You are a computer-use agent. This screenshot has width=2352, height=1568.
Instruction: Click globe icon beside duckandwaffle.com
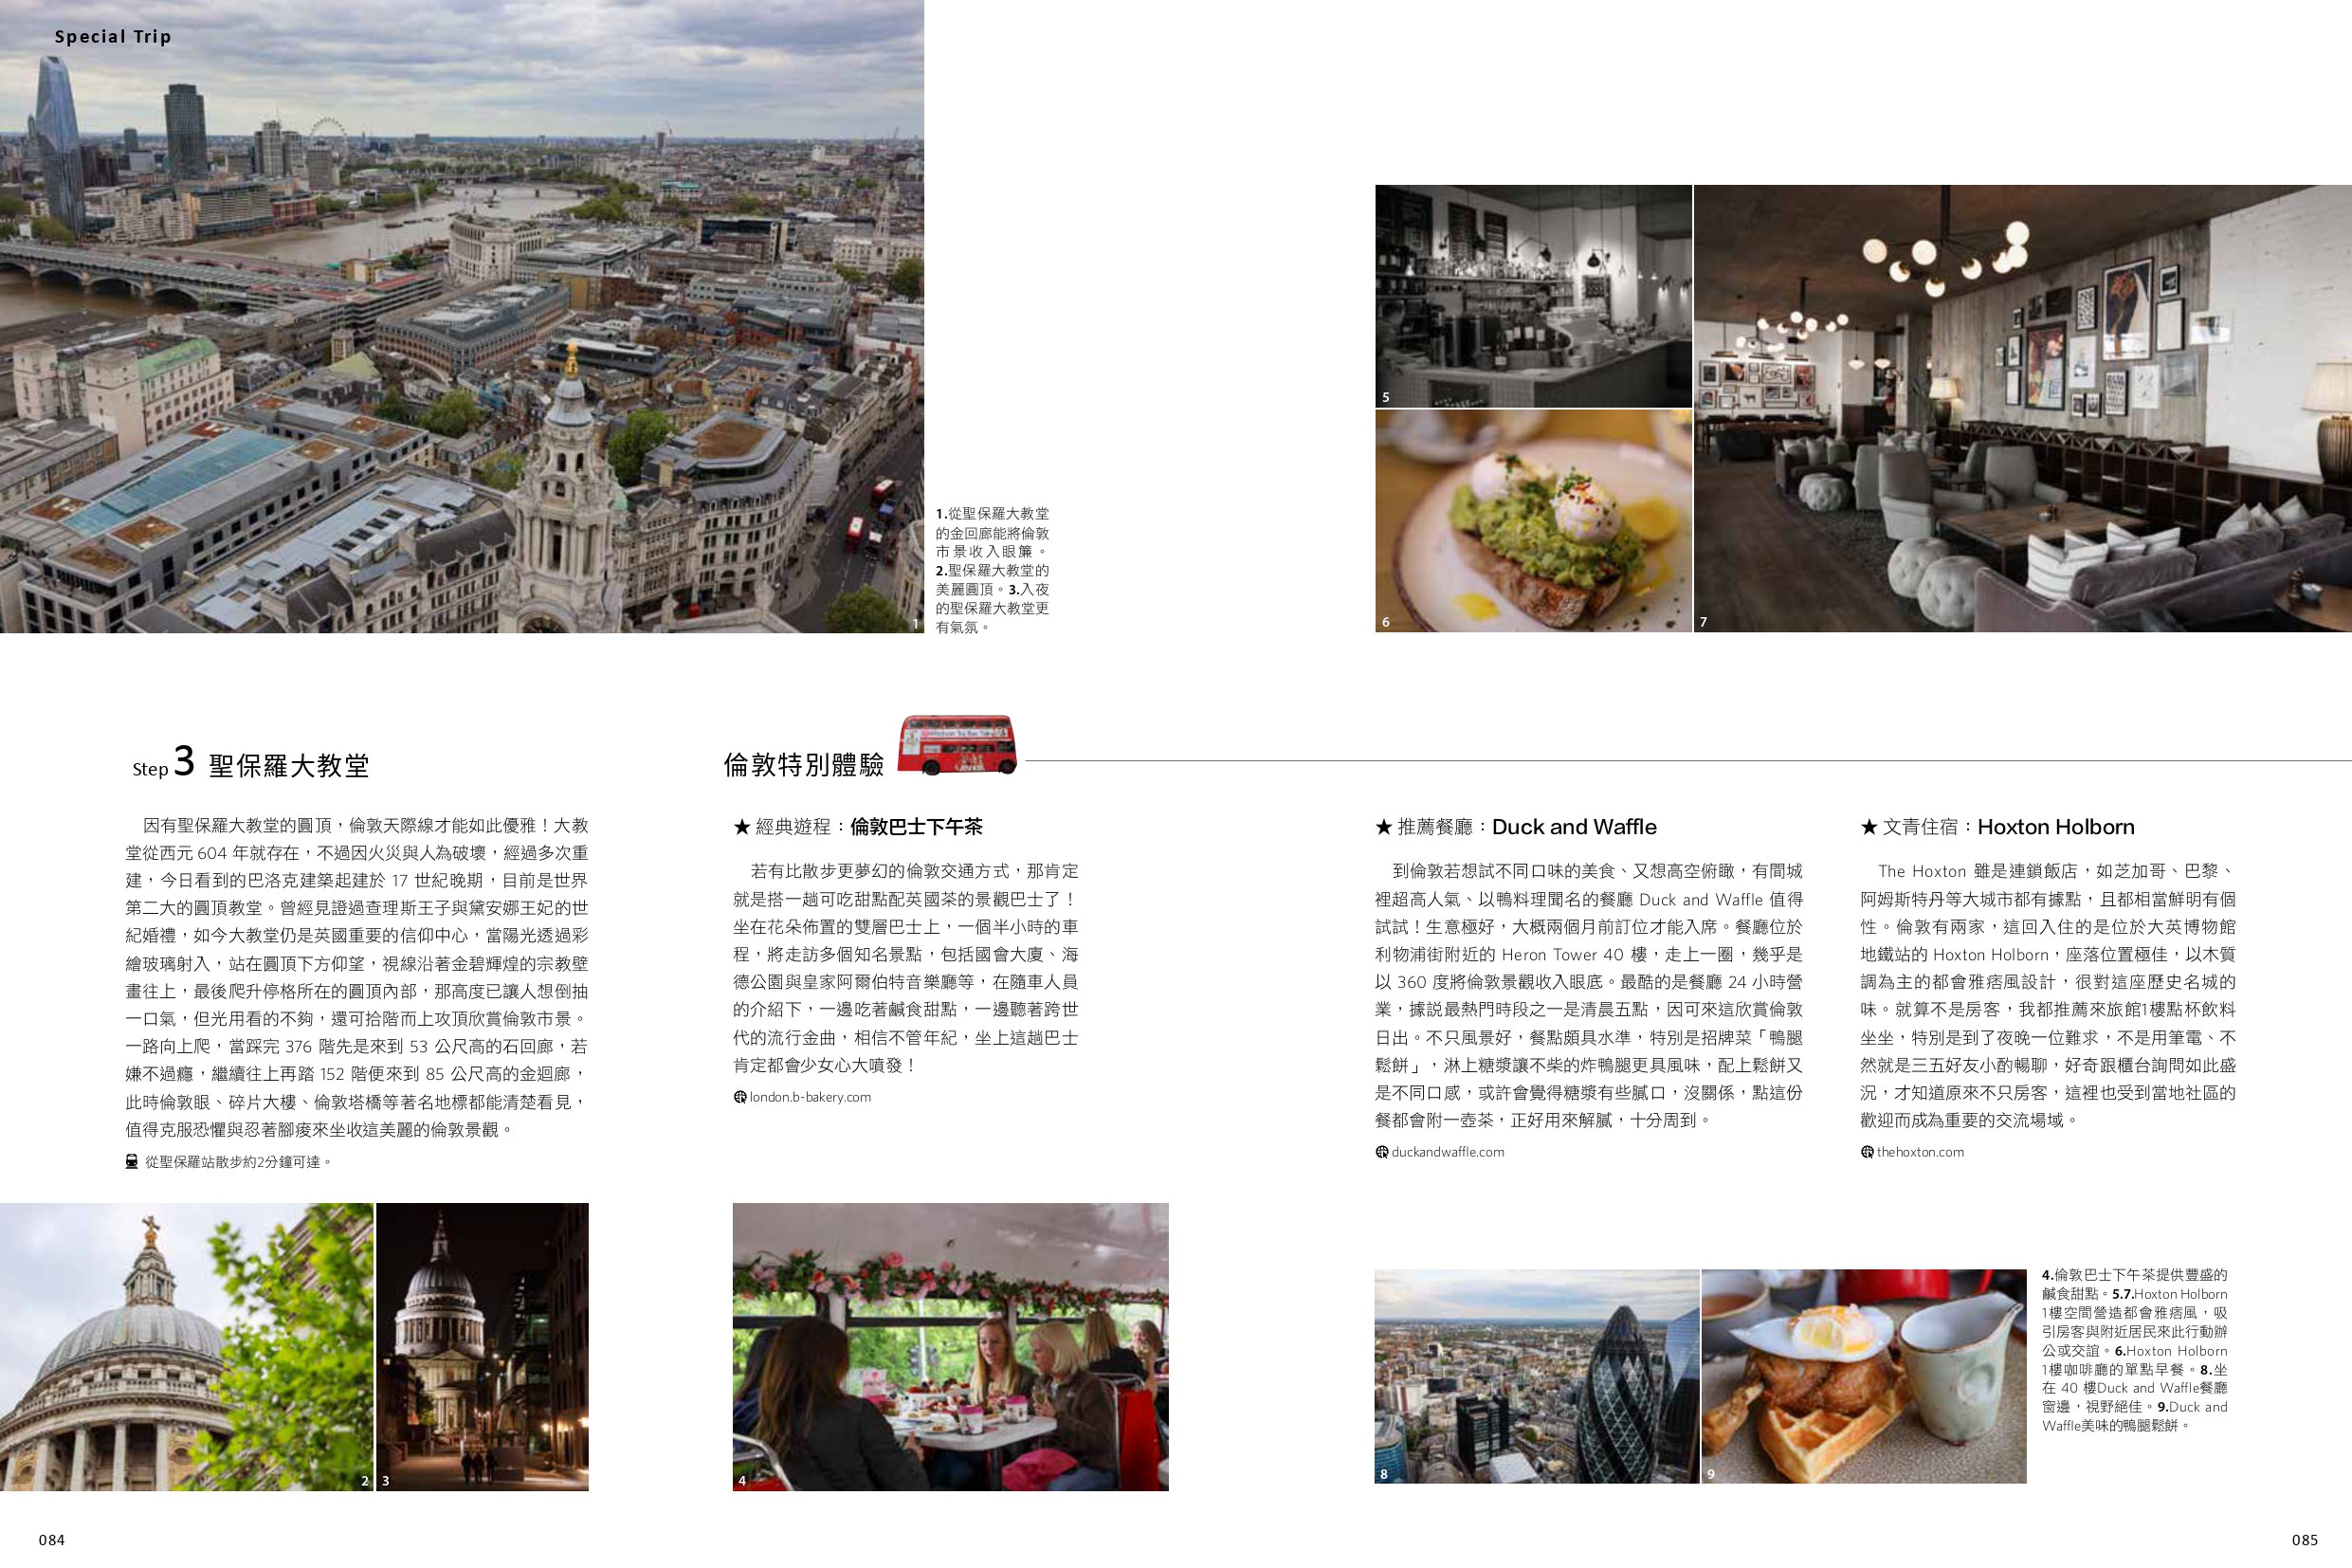point(1382,1152)
